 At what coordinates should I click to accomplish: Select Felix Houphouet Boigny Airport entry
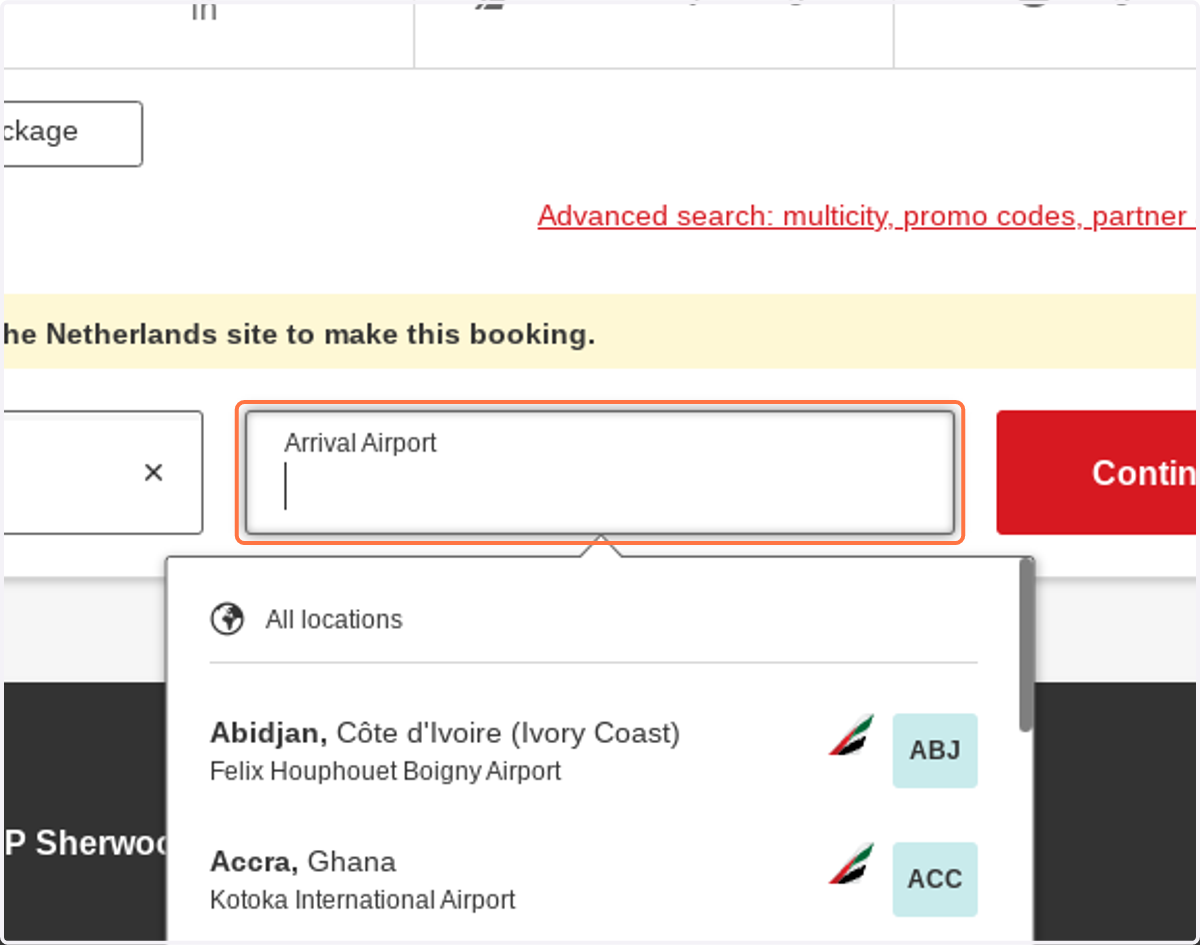point(385,772)
